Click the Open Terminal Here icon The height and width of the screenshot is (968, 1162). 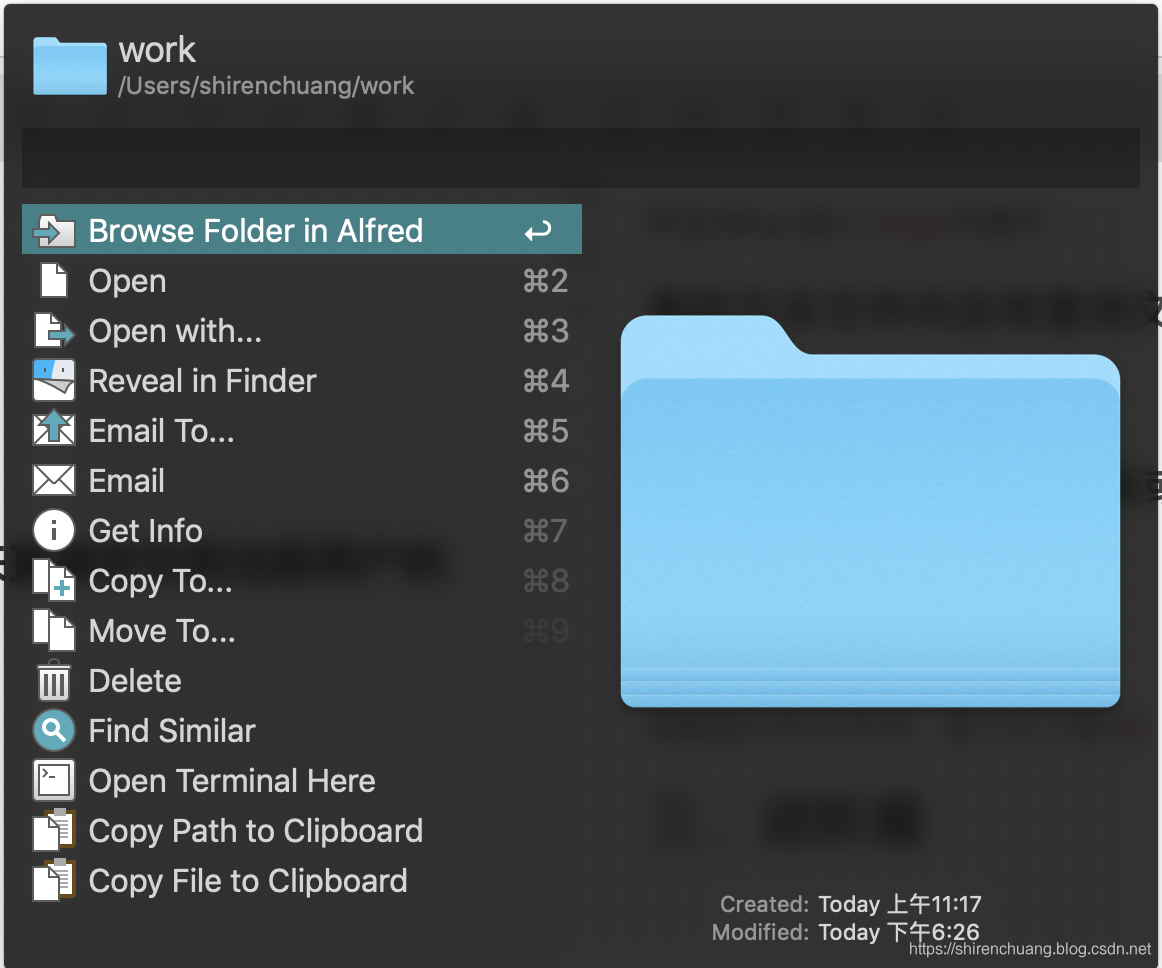point(54,780)
